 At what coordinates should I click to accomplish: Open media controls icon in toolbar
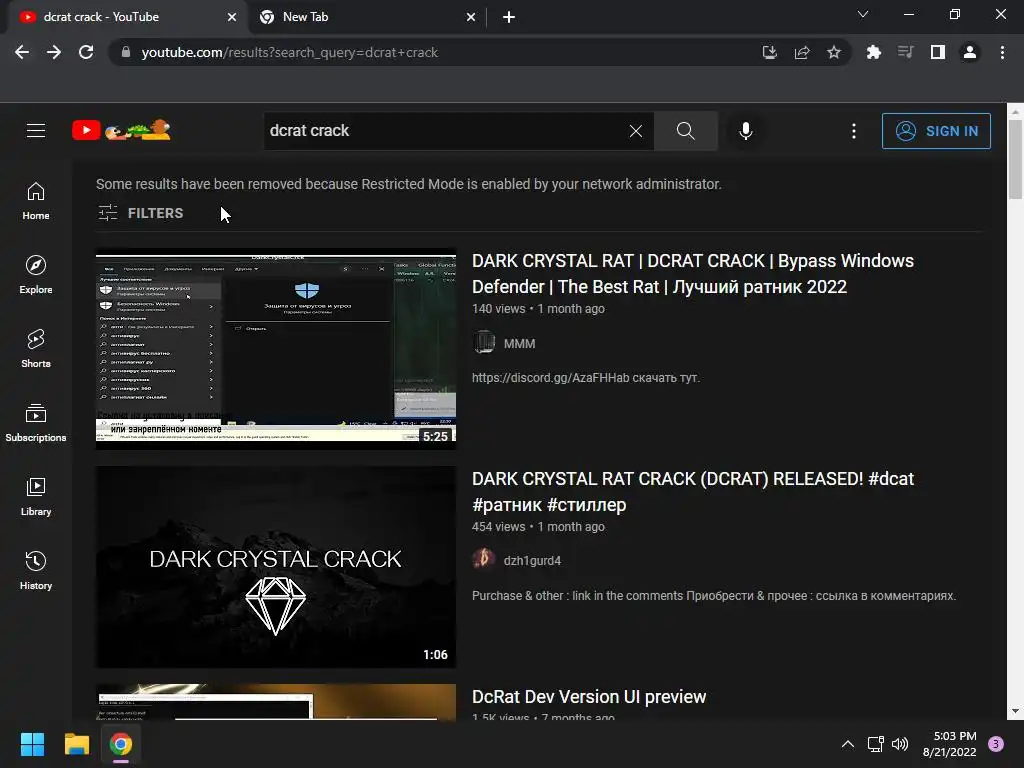point(906,52)
